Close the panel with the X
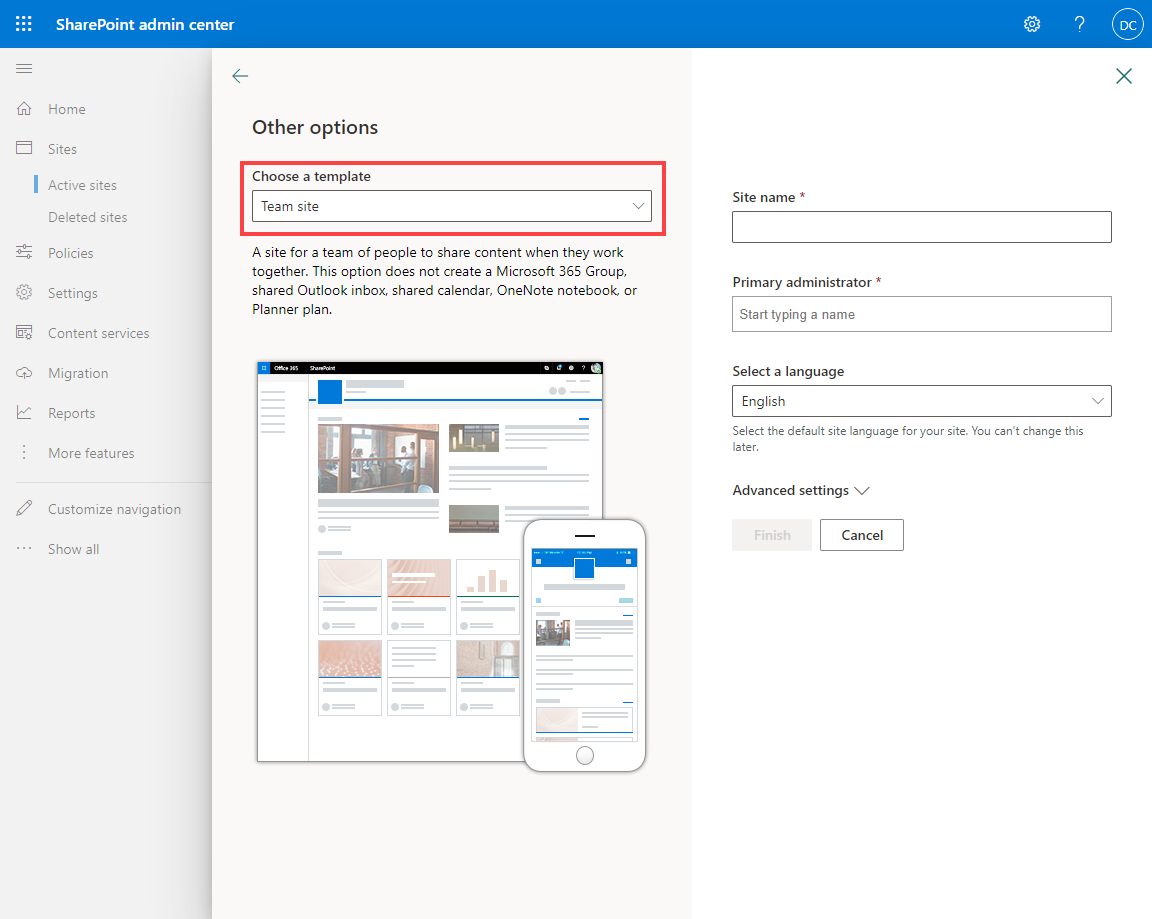This screenshot has height=919, width=1152. [1123, 76]
